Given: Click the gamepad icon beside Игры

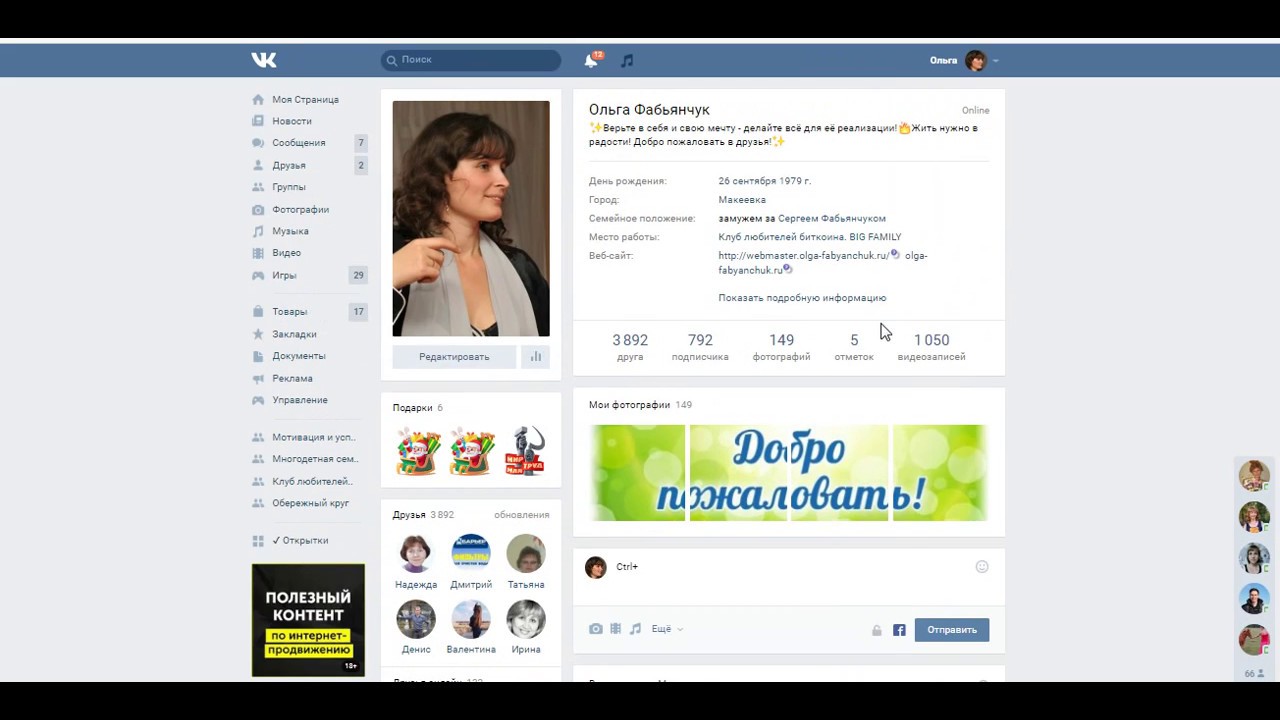Looking at the screenshot, I should pos(258,275).
